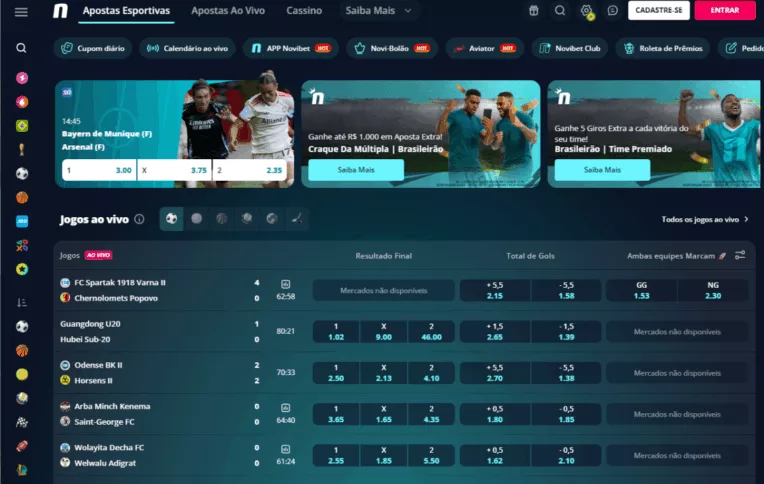Open the Cassino tab

304,11
